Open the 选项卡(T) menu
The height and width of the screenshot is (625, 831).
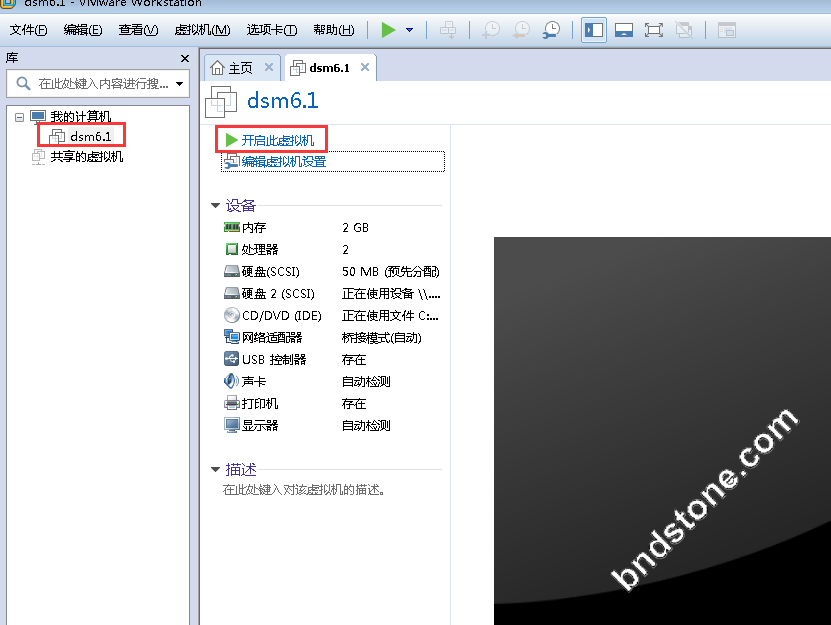(272, 30)
